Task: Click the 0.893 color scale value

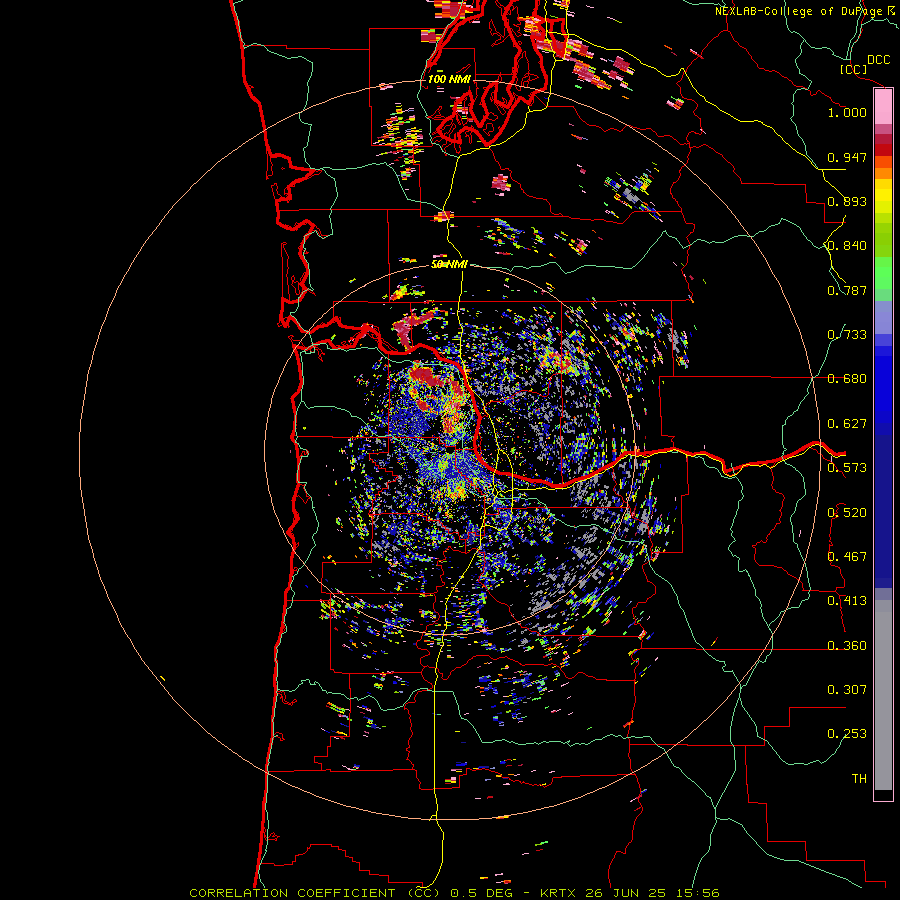Action: tap(847, 201)
